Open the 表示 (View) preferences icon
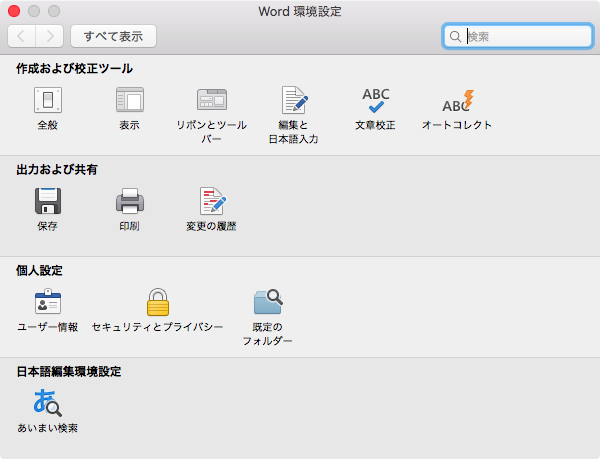Screen dimensions: 600x459 (x=130, y=100)
